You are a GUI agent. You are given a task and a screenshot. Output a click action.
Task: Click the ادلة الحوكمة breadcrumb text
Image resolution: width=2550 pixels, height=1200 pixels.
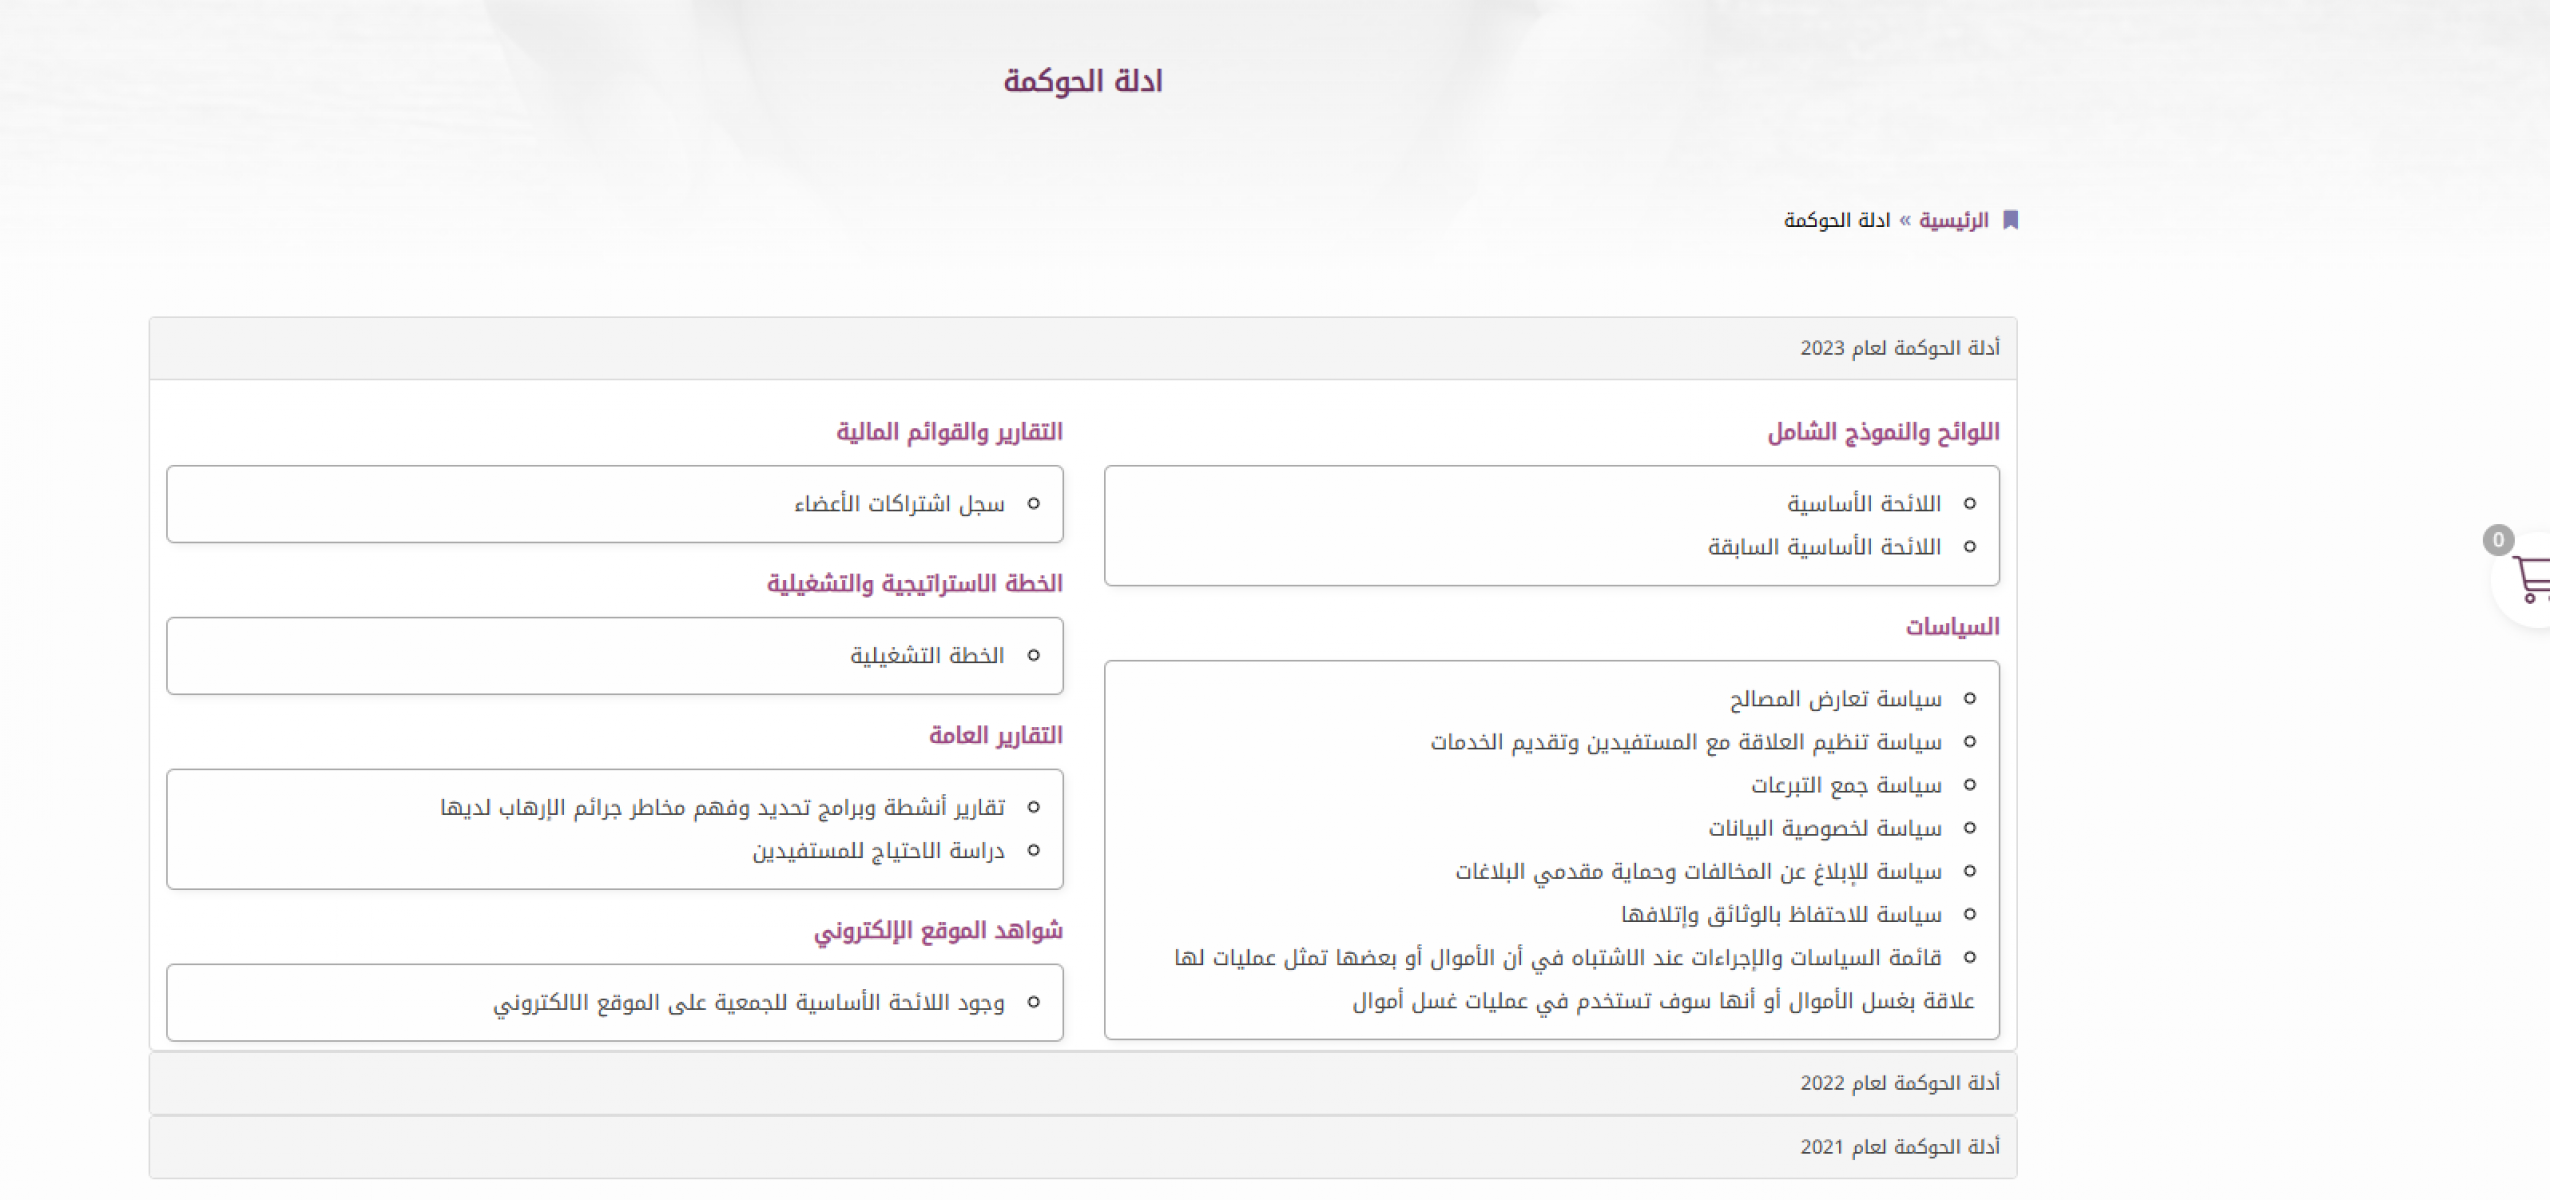1837,220
